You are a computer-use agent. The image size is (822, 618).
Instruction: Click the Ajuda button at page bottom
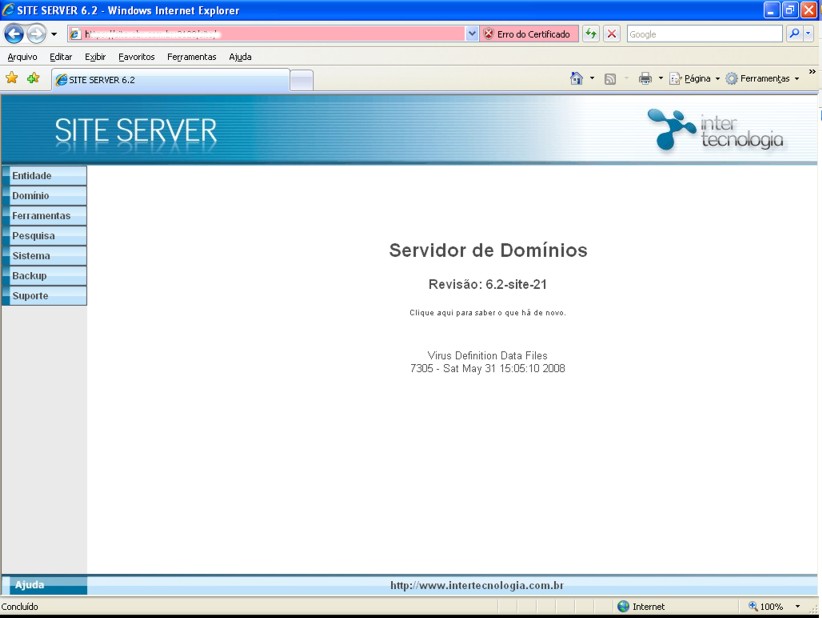(x=45, y=585)
